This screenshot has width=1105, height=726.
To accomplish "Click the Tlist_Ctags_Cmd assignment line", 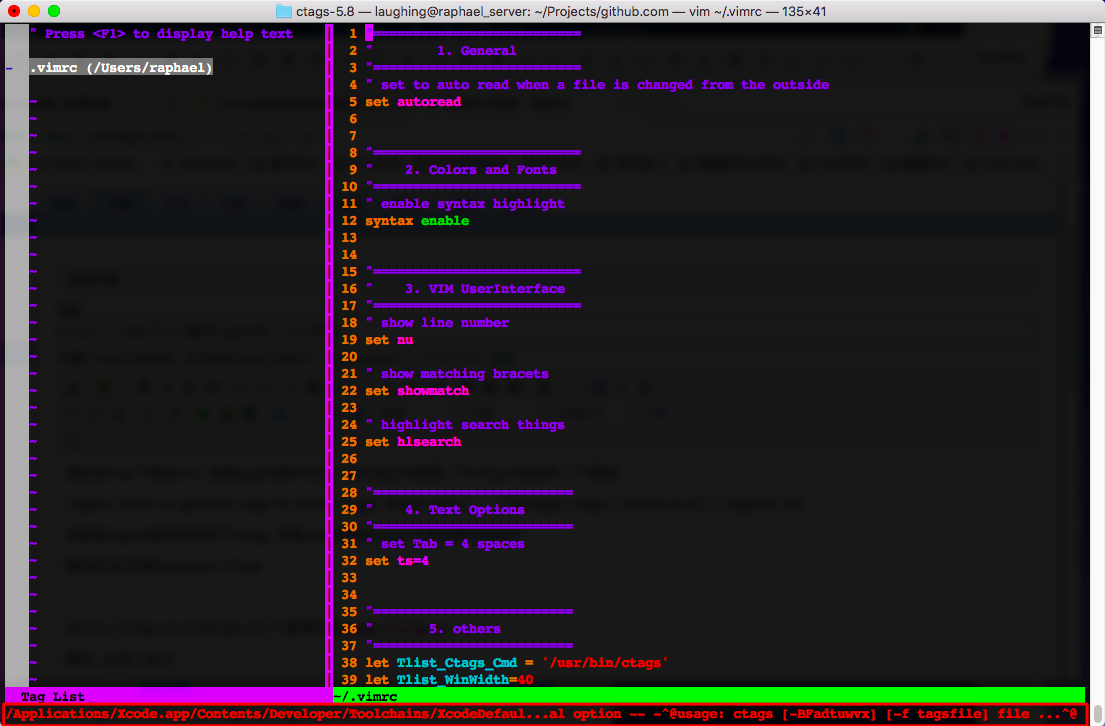I will (x=517, y=663).
